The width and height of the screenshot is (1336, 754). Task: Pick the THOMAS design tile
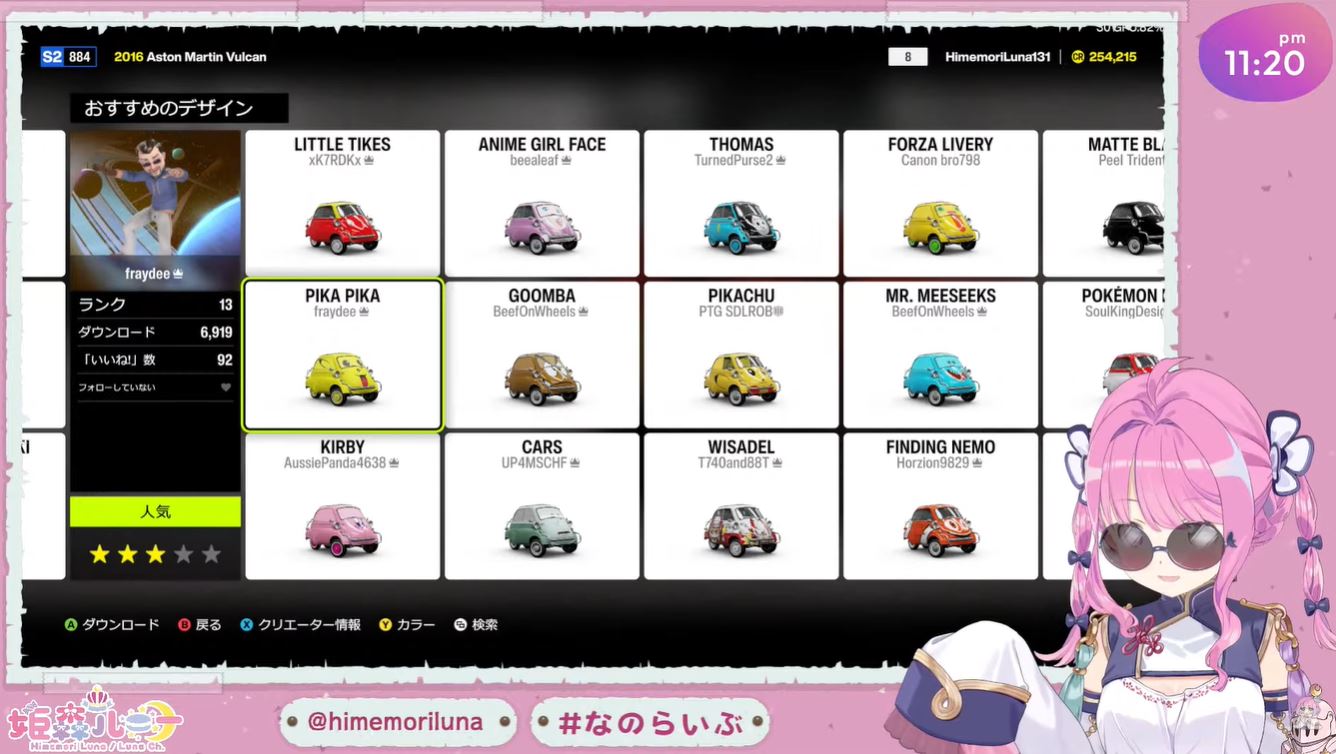(741, 204)
